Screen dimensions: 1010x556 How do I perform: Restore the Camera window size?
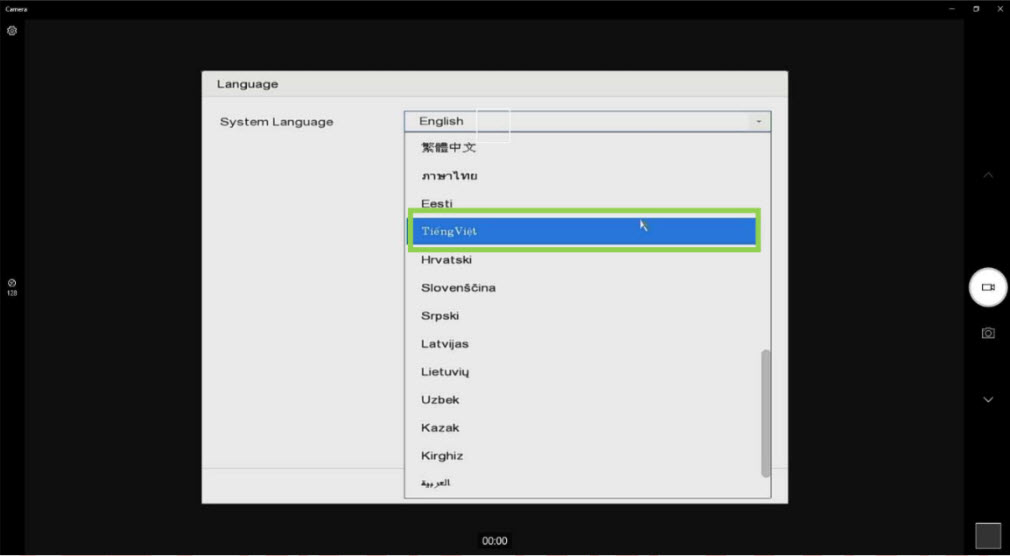(976, 9)
